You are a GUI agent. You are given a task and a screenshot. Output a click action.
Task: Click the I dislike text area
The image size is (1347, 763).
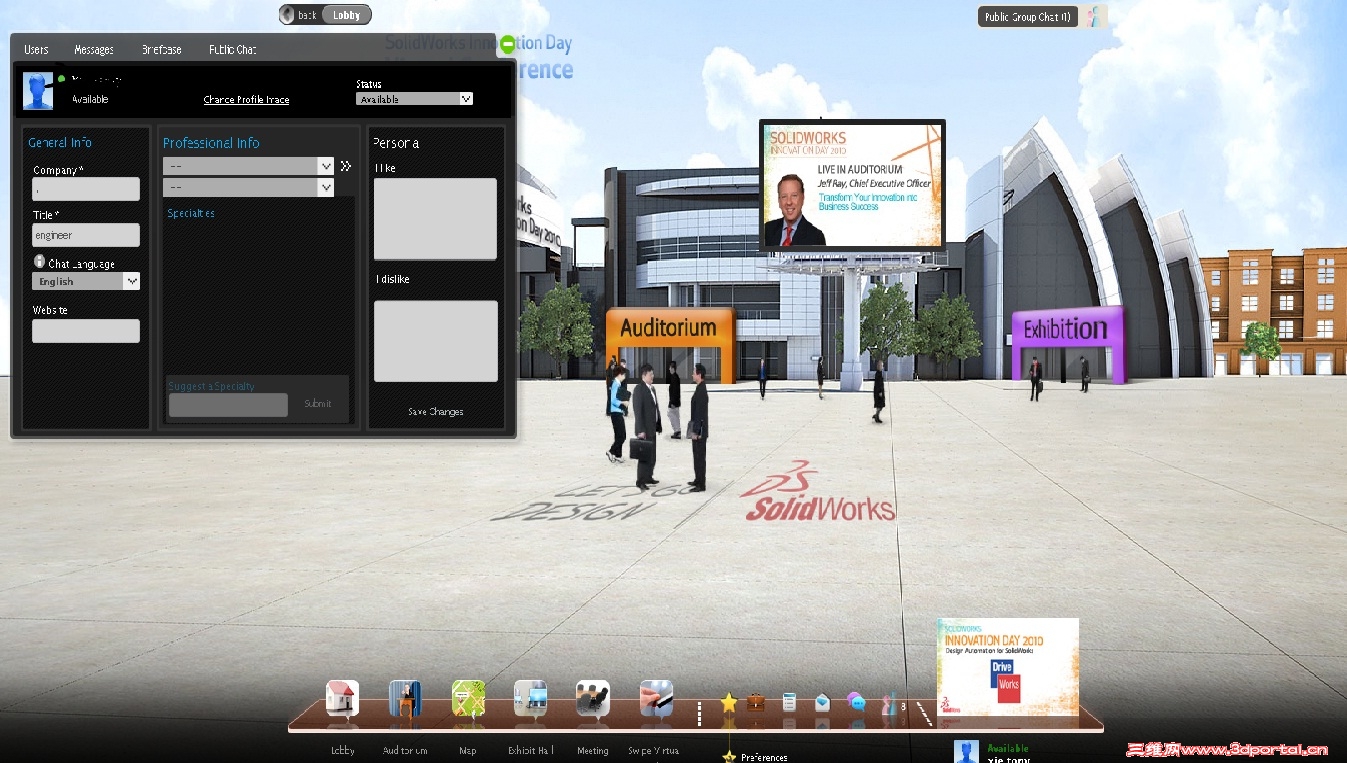(435, 341)
